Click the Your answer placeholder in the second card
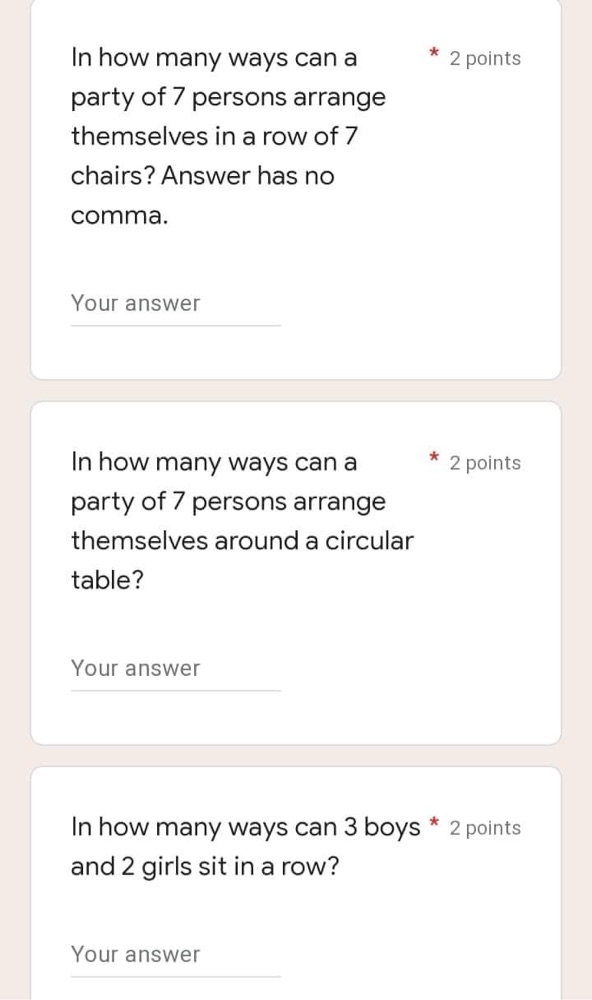This screenshot has height=1000, width=592. [x=136, y=668]
